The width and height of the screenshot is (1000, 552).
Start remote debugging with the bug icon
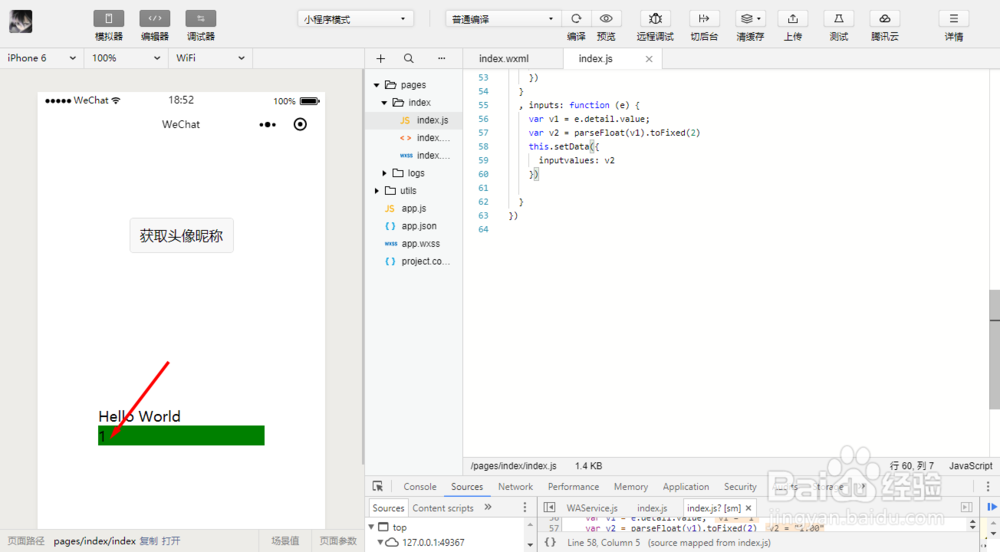tap(655, 18)
